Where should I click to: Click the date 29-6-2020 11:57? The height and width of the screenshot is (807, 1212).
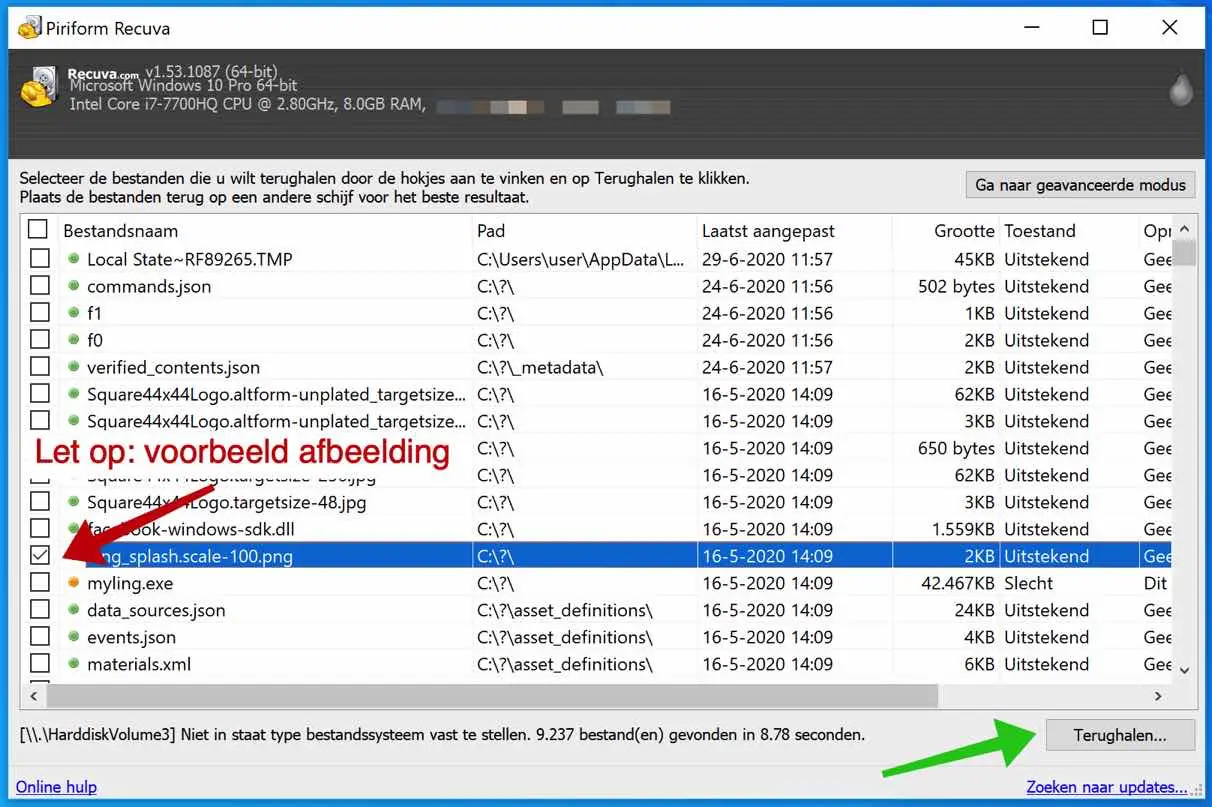pos(767,259)
